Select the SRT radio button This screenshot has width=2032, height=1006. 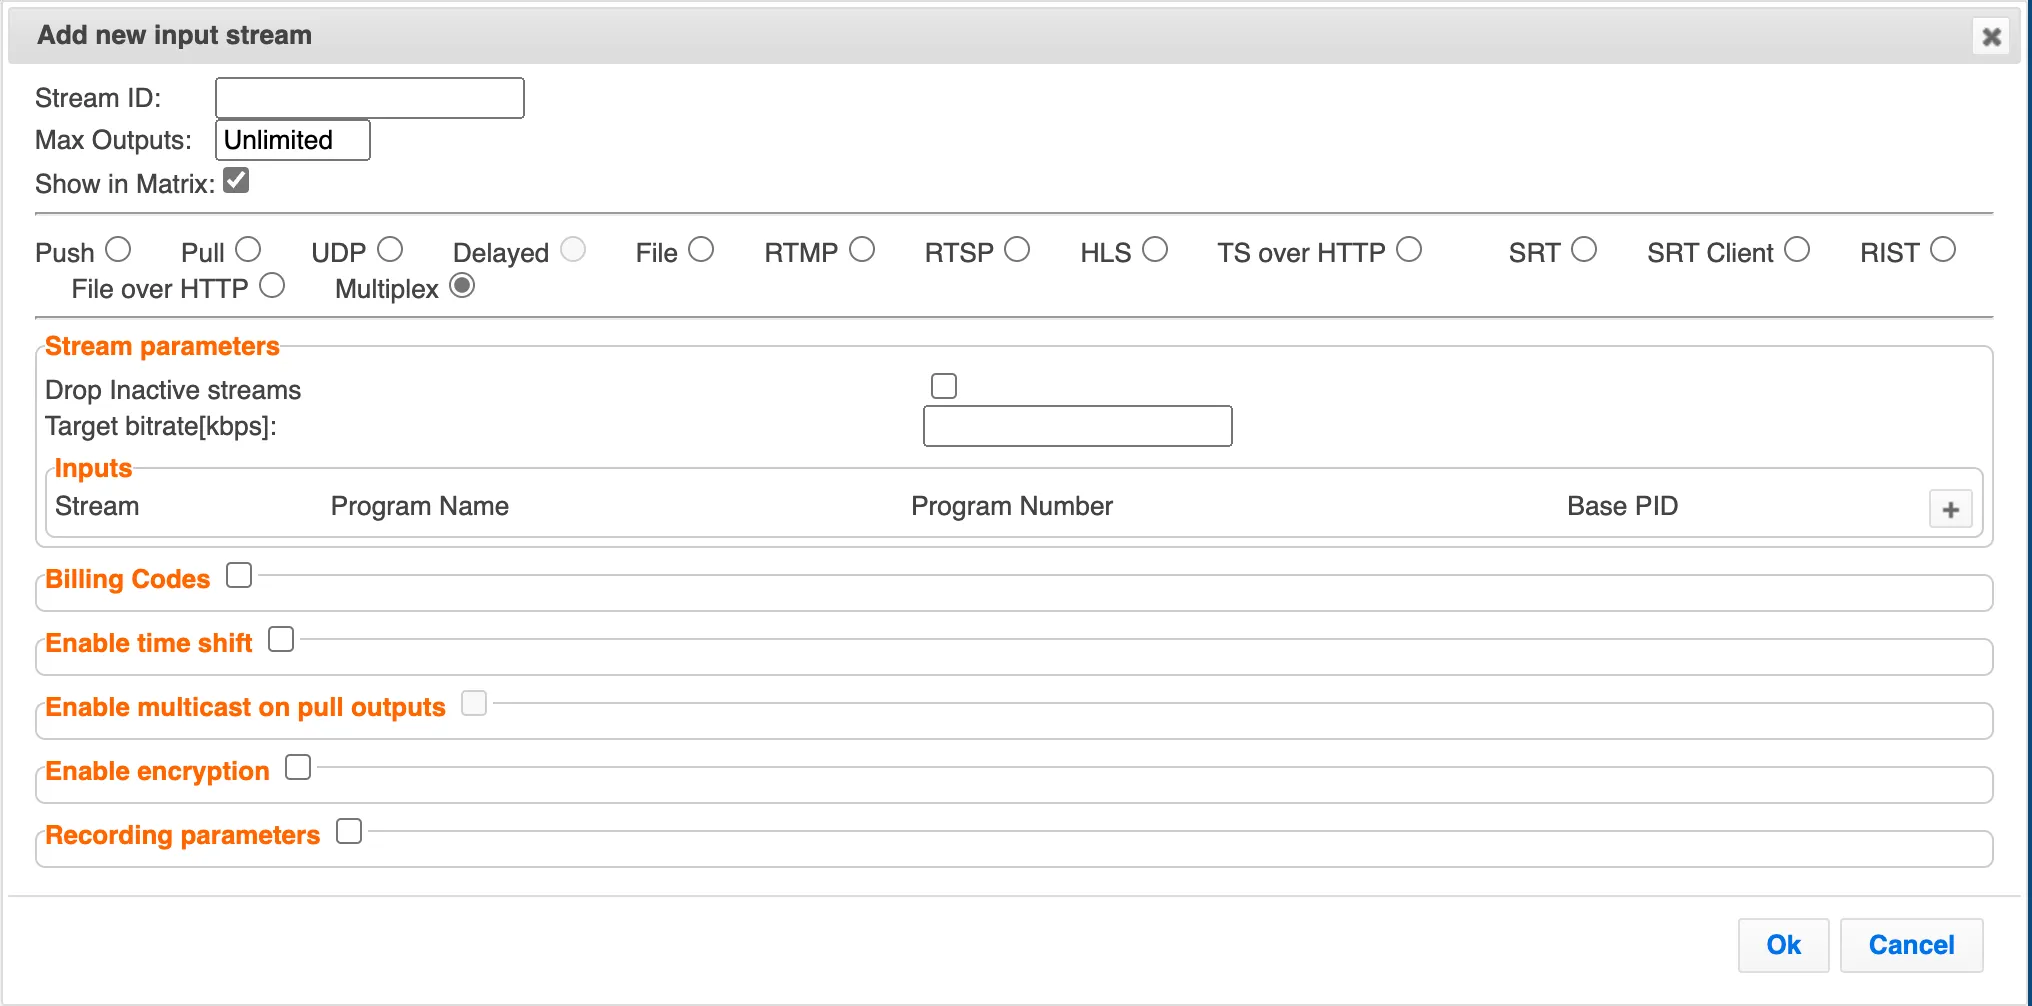tap(1584, 249)
